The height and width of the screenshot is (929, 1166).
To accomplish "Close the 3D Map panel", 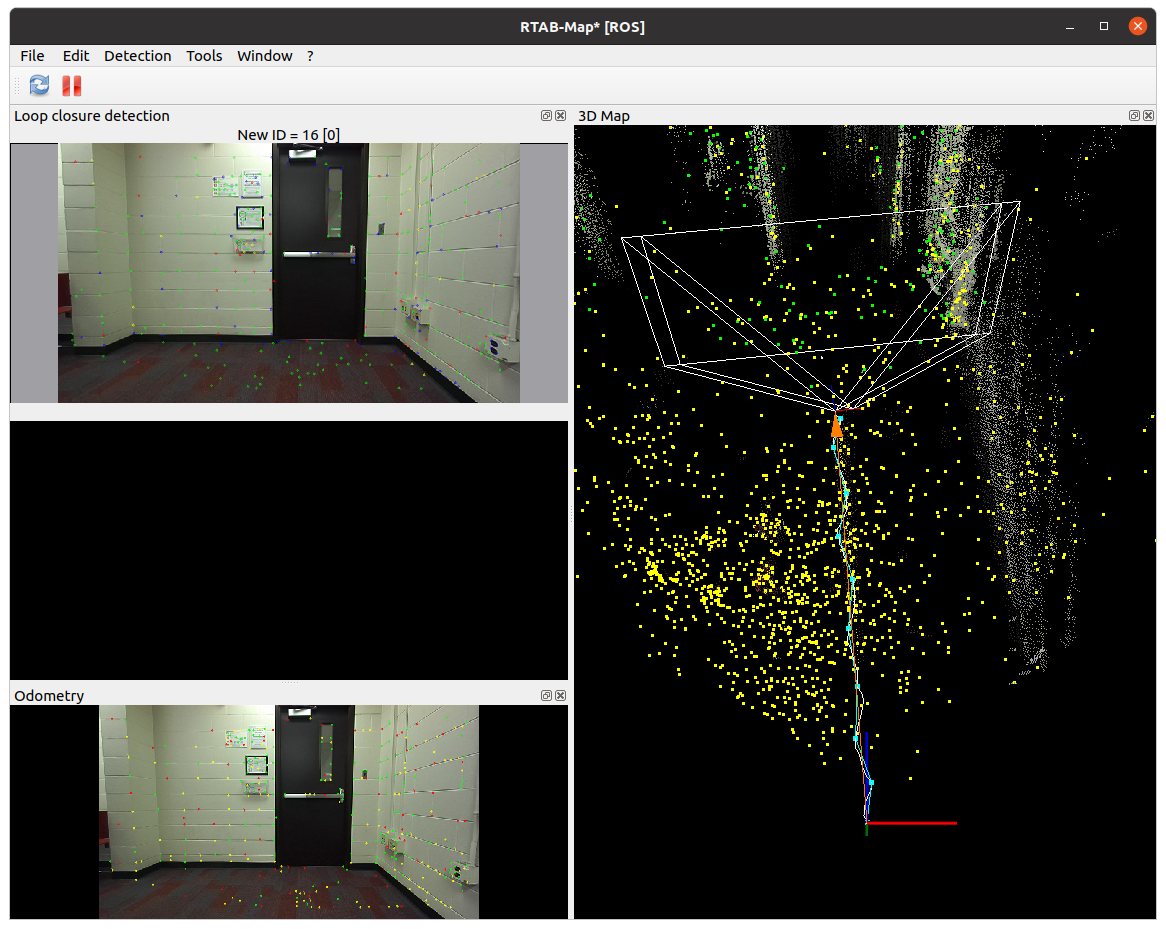I will [x=1148, y=116].
